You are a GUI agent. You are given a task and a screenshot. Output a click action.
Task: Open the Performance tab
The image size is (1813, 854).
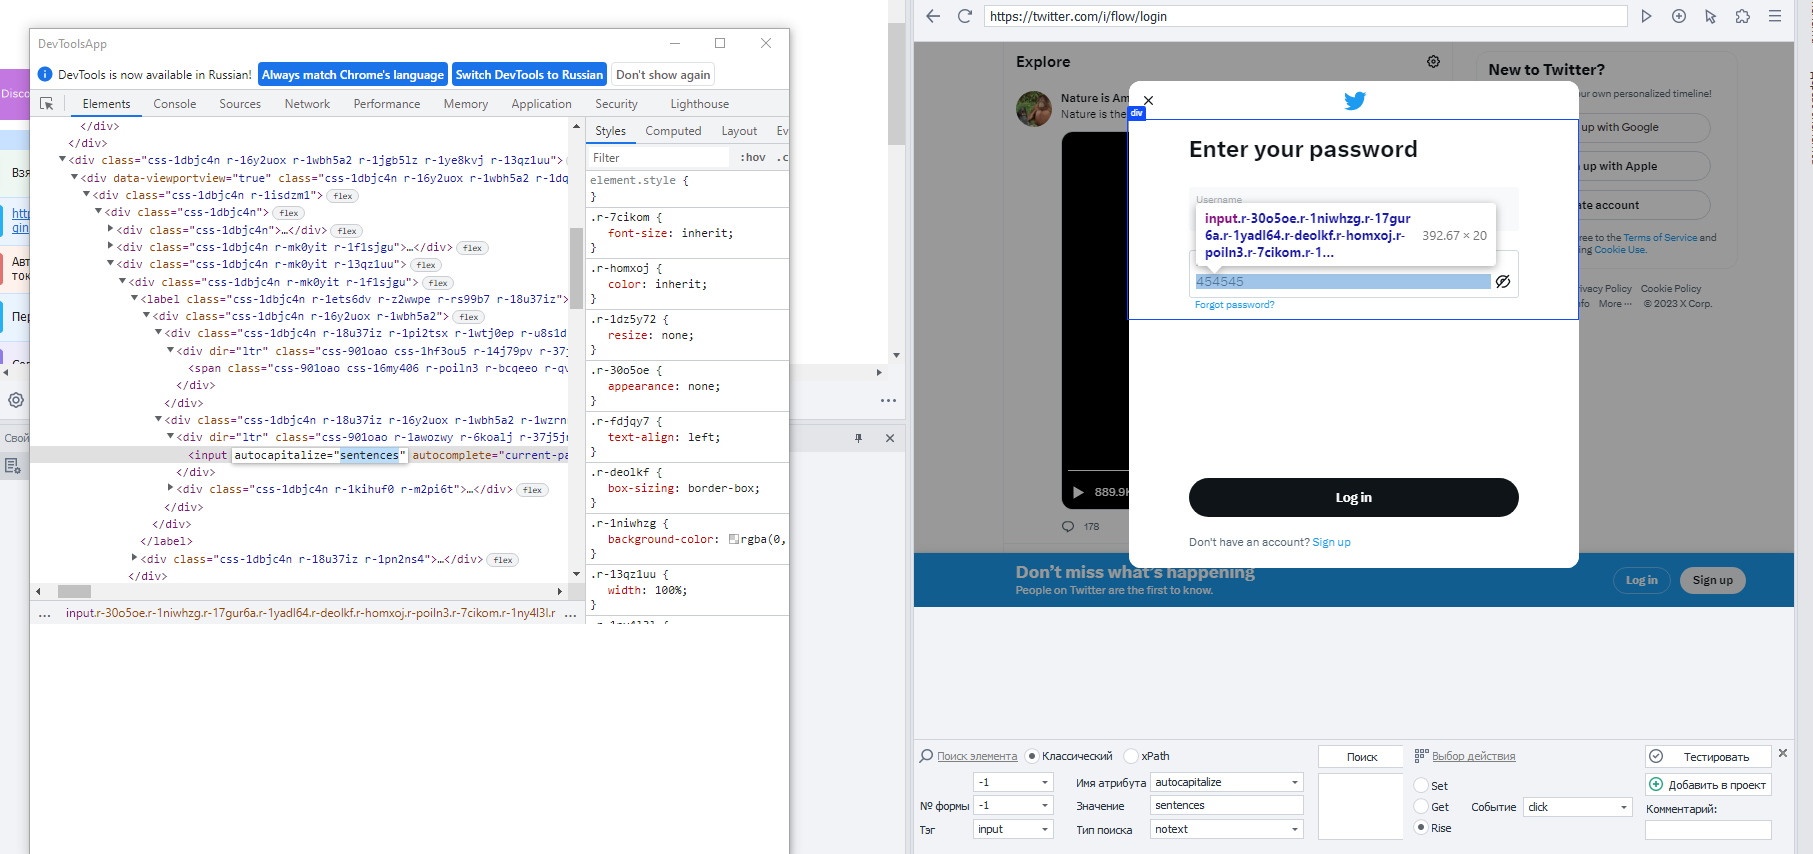(387, 104)
